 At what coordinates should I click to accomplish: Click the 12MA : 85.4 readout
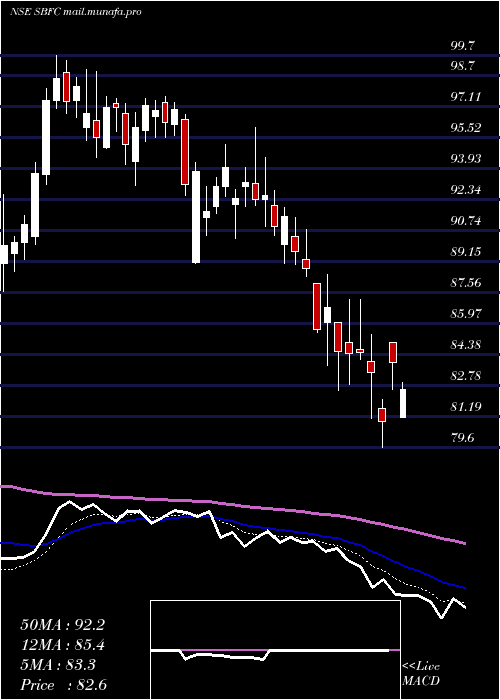click(62, 645)
